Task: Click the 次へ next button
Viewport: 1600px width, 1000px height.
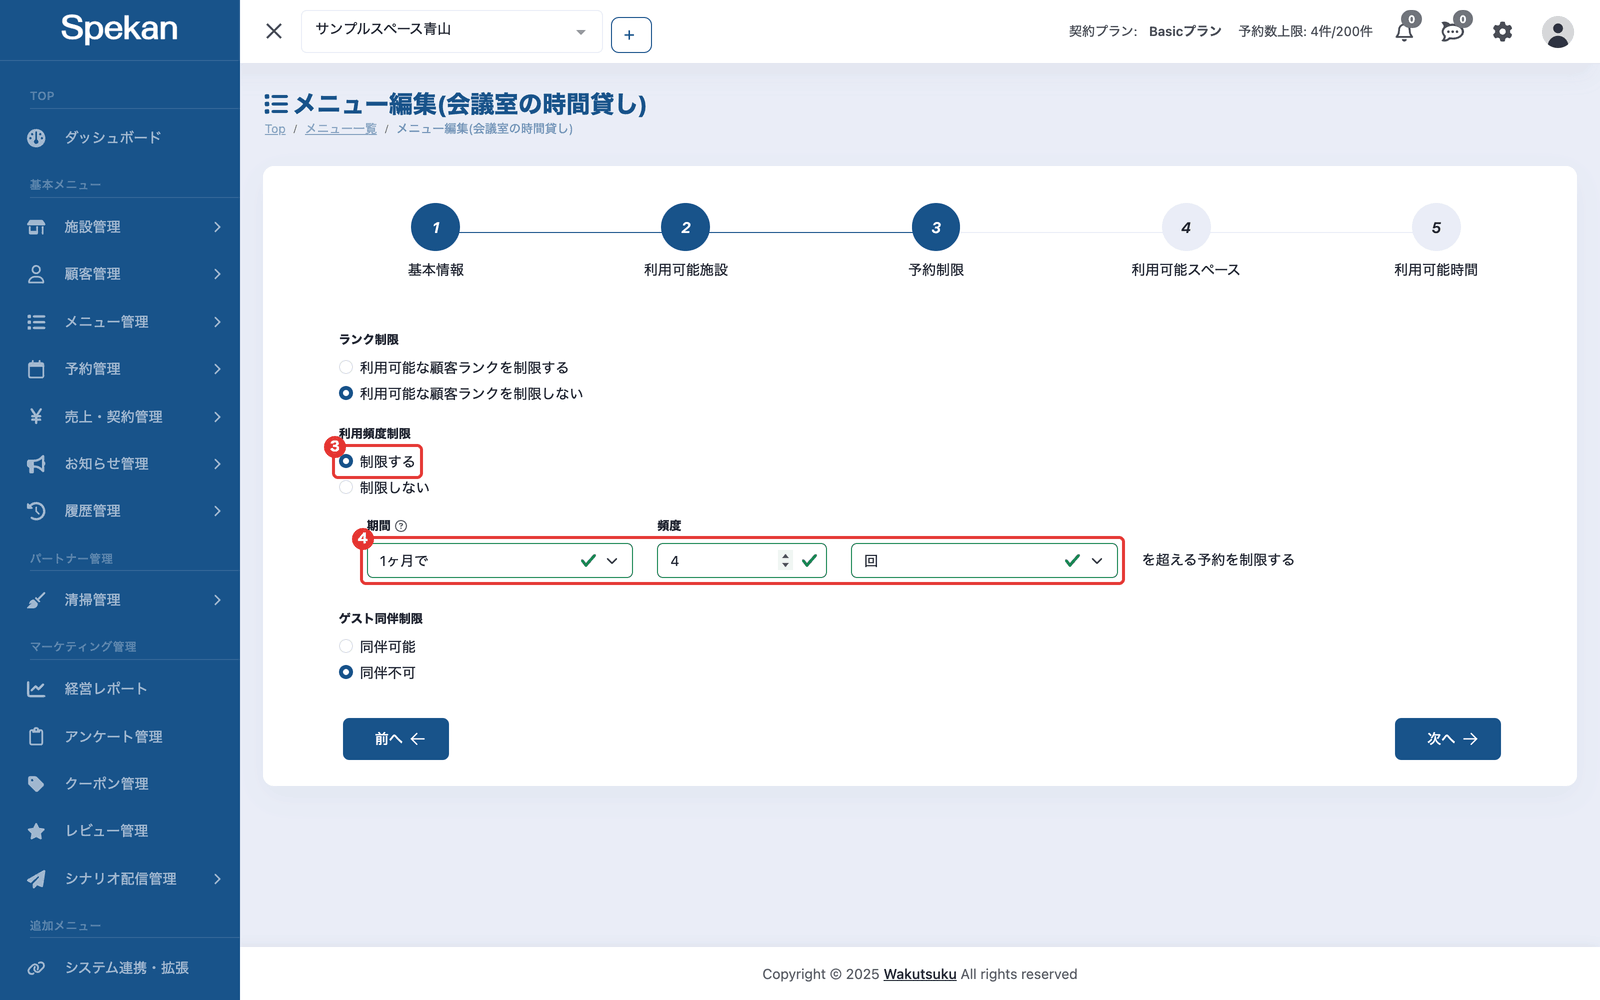Action: [1448, 739]
